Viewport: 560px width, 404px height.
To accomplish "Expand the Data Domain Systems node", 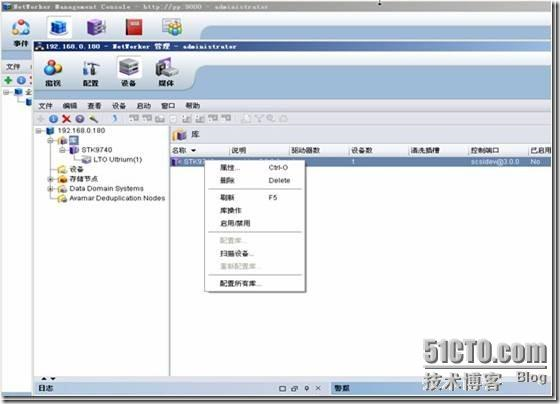I will (x=50, y=189).
